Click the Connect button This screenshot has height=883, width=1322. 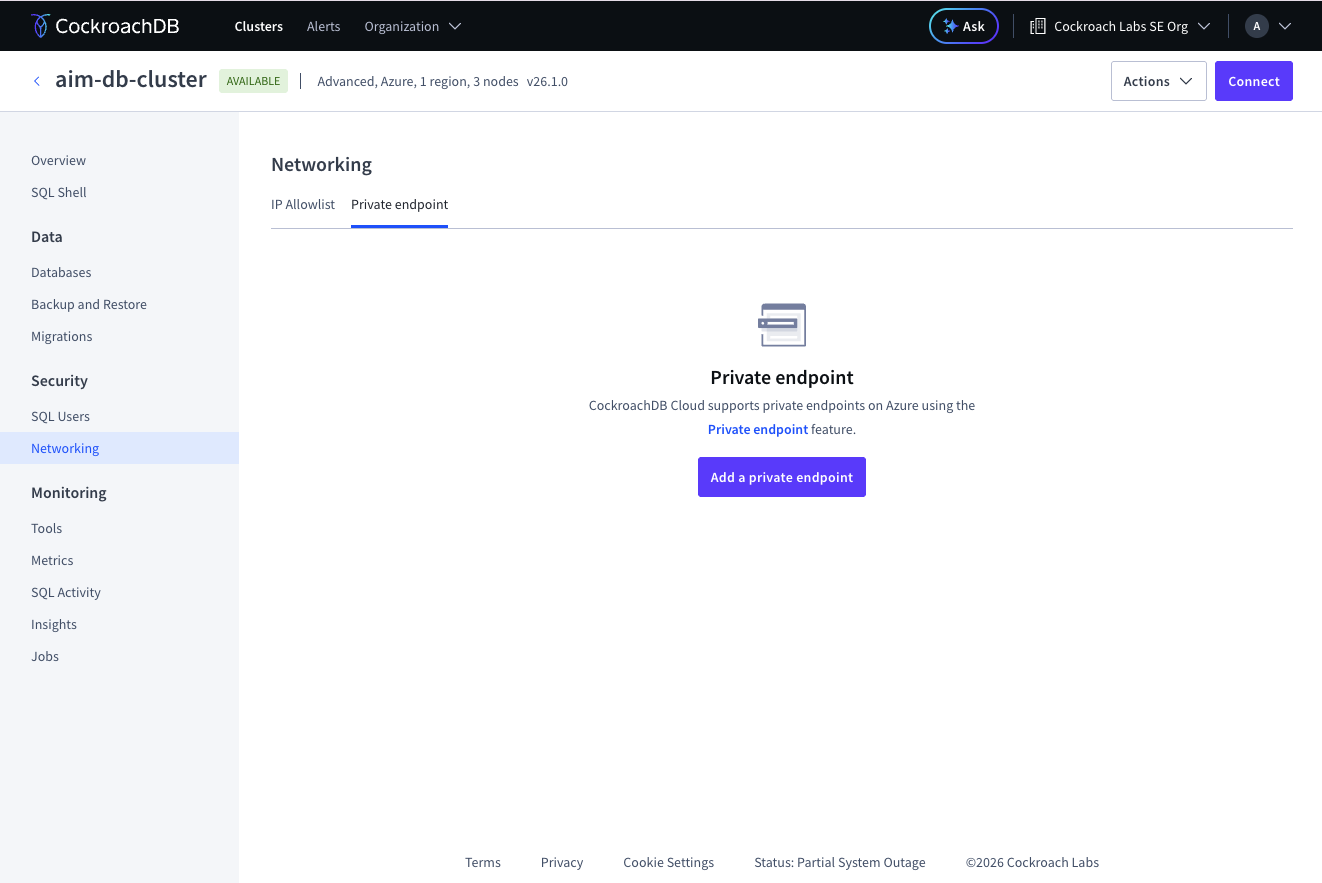pyautogui.click(x=1254, y=81)
